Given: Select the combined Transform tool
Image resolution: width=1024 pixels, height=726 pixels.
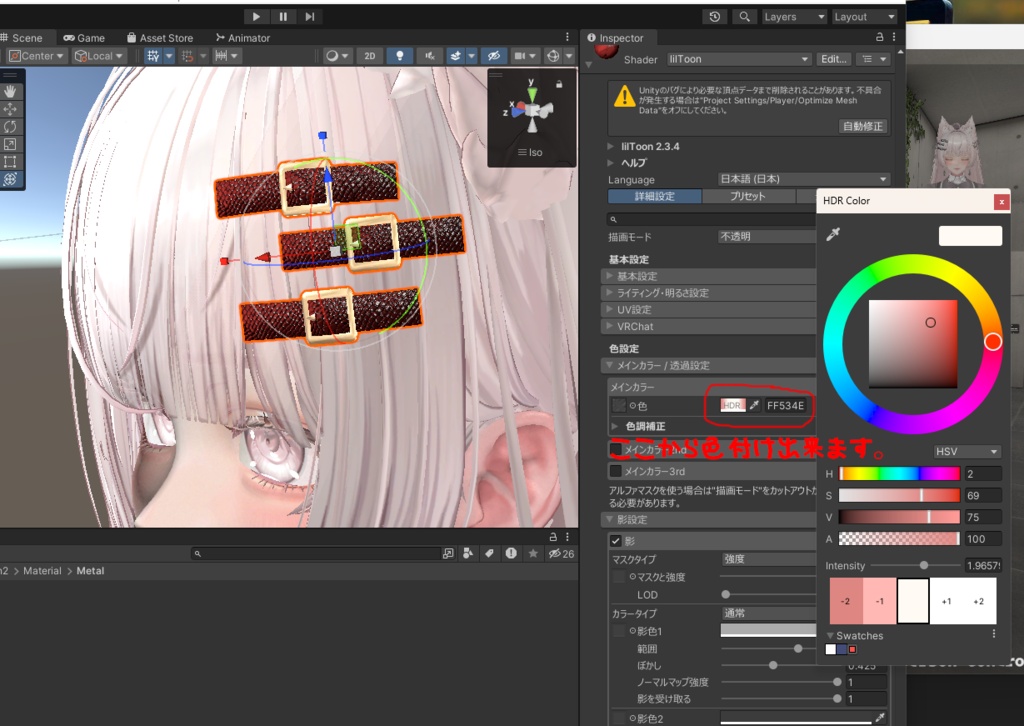Looking at the screenshot, I should pos(10,179).
